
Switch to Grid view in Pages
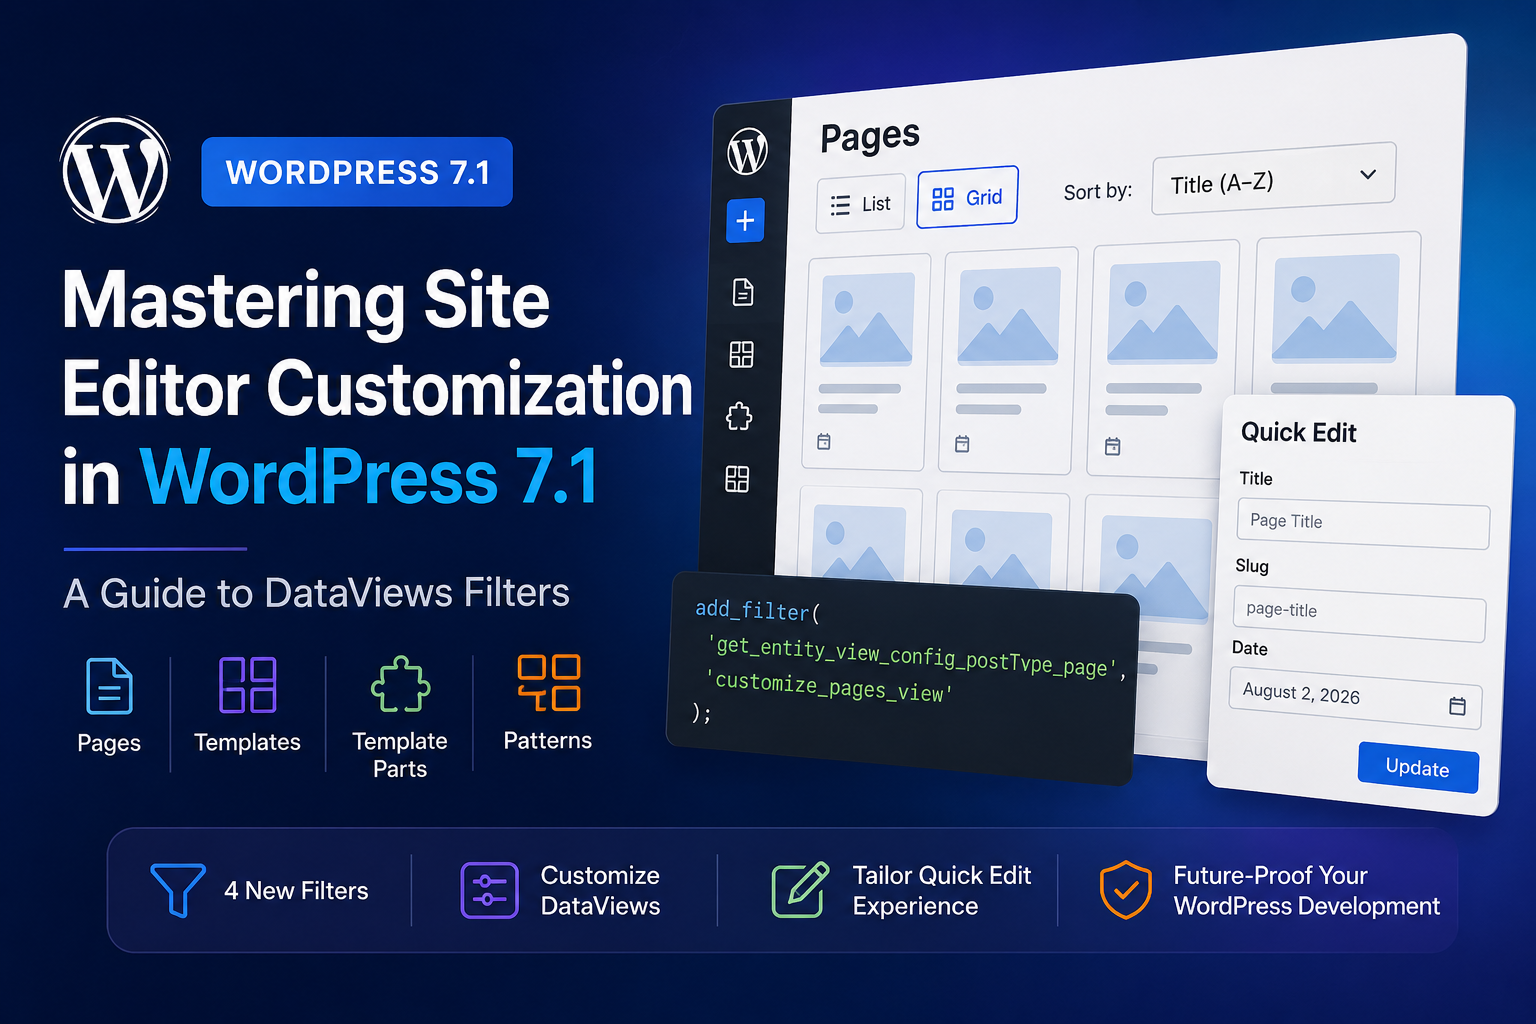[x=967, y=197]
